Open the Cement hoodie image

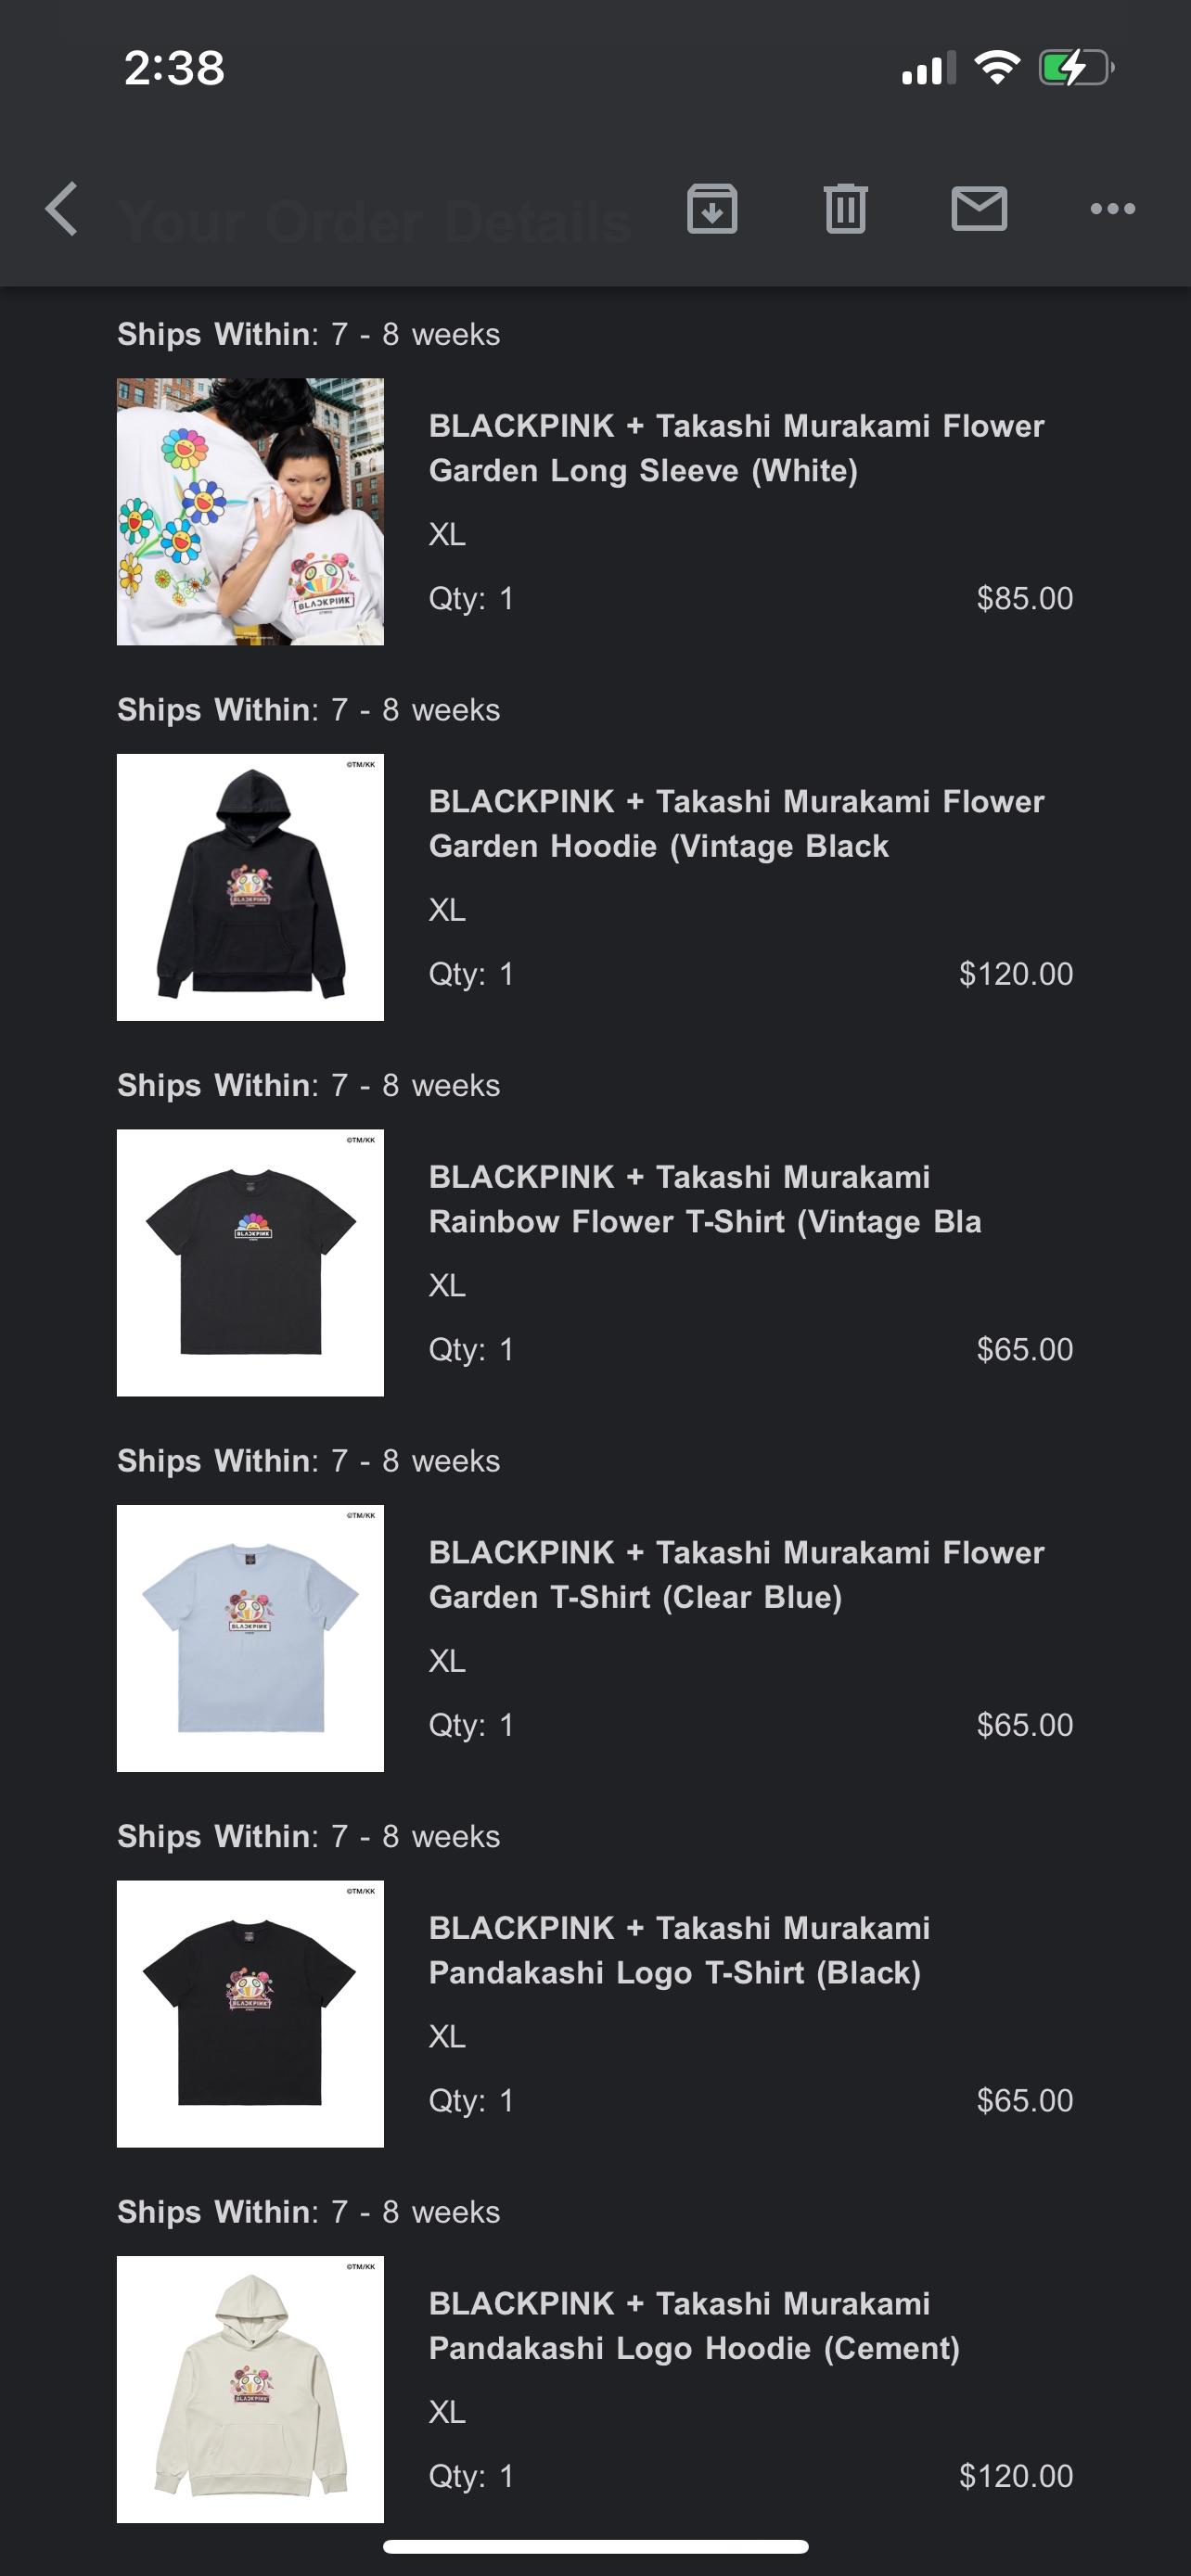point(250,2389)
